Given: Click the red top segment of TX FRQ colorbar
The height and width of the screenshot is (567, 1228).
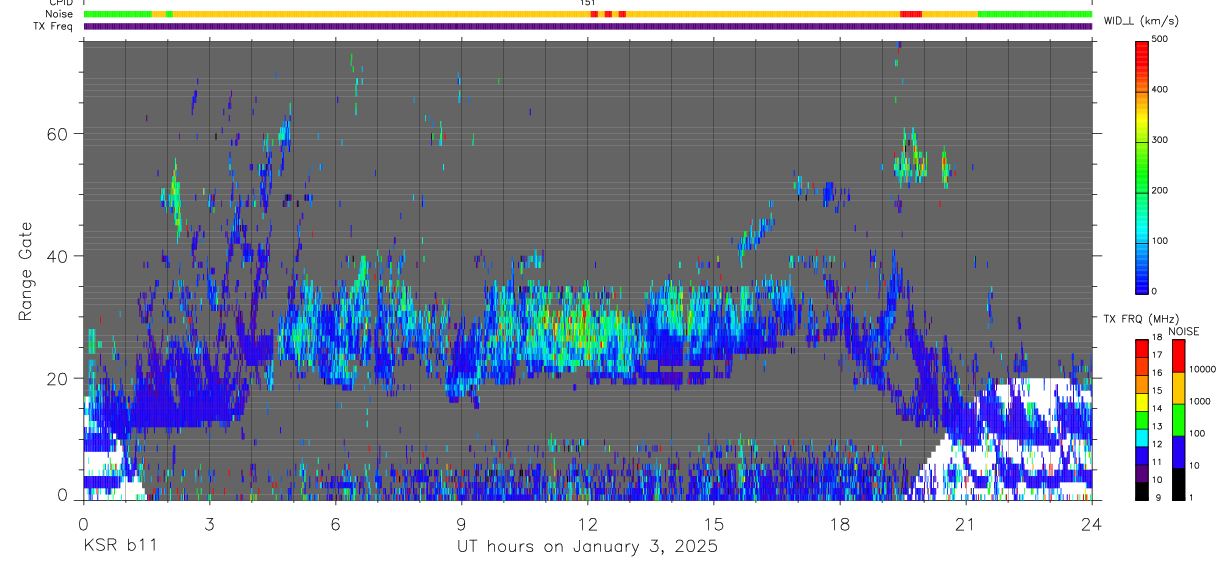Looking at the screenshot, I should [1142, 347].
